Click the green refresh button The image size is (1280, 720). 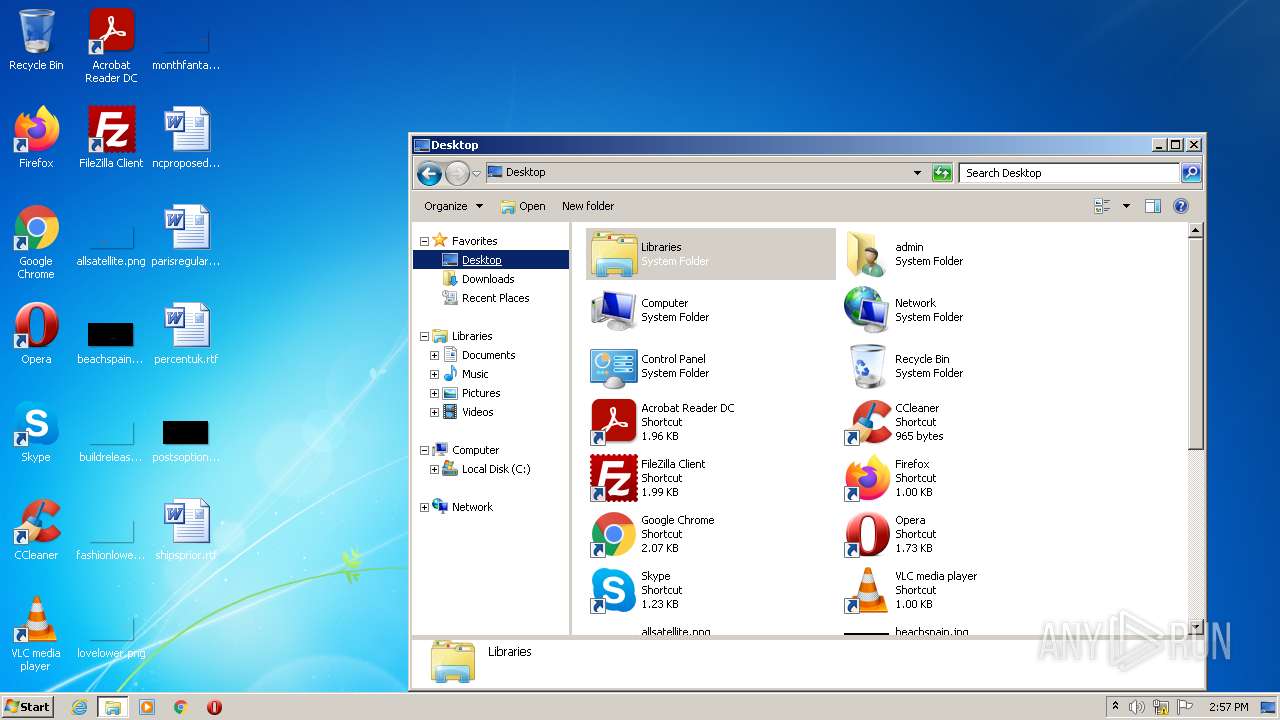click(942, 173)
